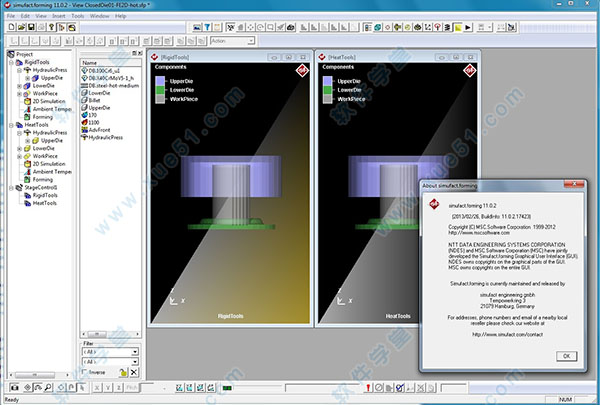Select the DB.steel-hot-medium material entry
The width and height of the screenshot is (600, 405).
[114, 86]
